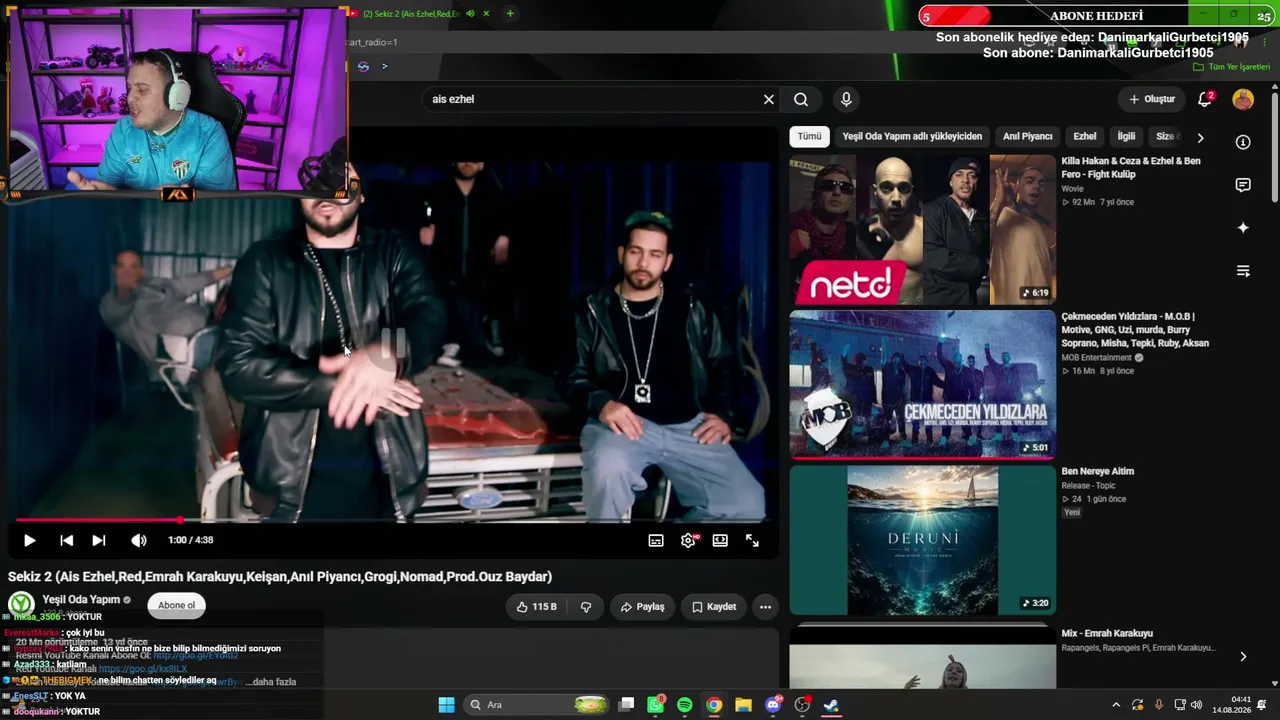1280x720 pixels.
Task: Select the Anıl Piyancı filter chip
Action: click(x=1028, y=136)
